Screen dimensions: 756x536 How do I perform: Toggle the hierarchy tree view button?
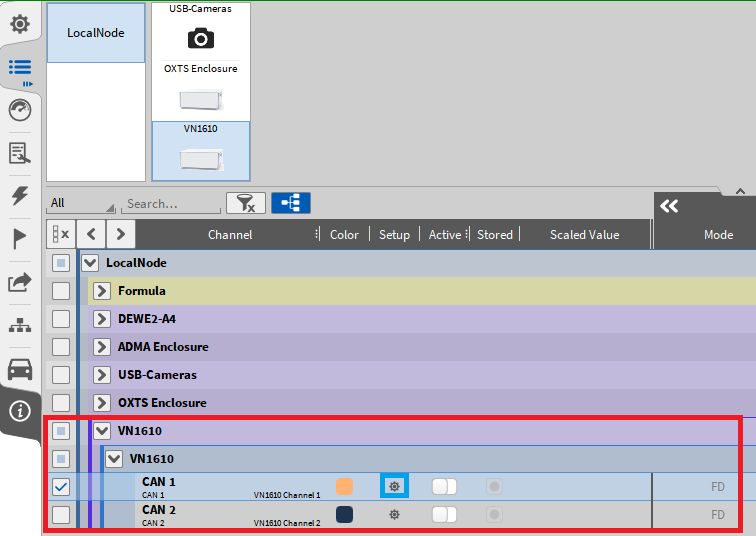[x=290, y=203]
